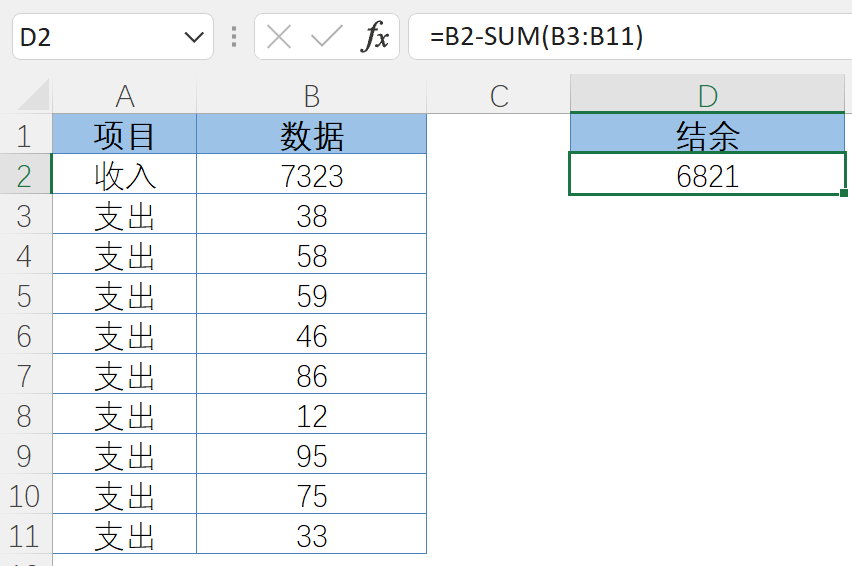Select column A header

click(x=124, y=96)
